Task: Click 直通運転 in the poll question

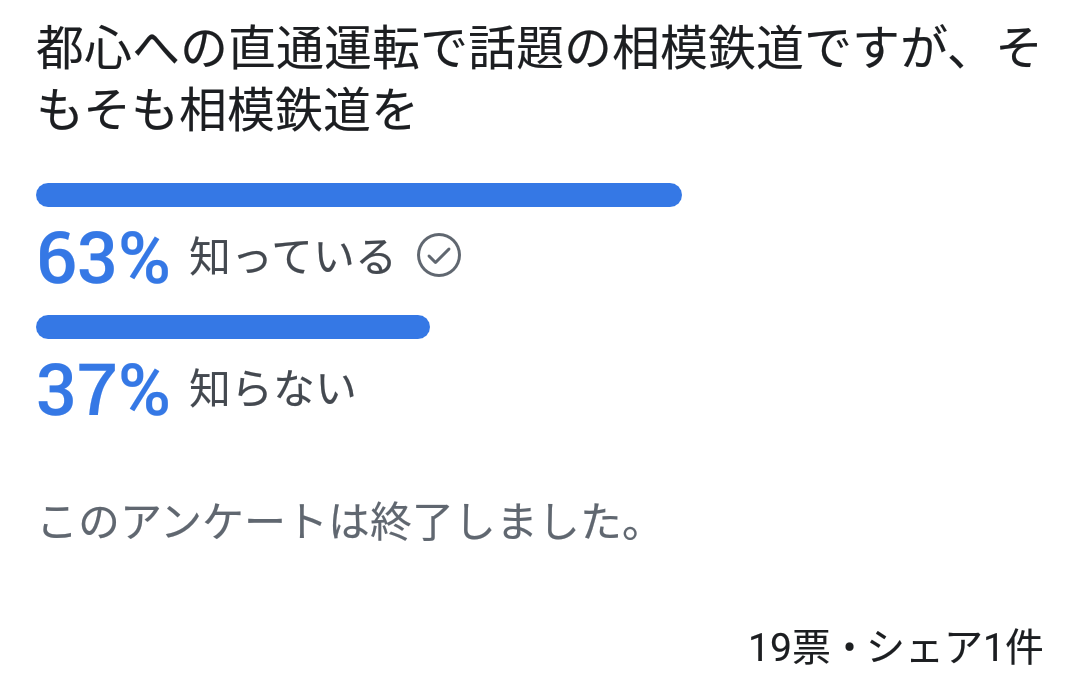Action: 323,49
